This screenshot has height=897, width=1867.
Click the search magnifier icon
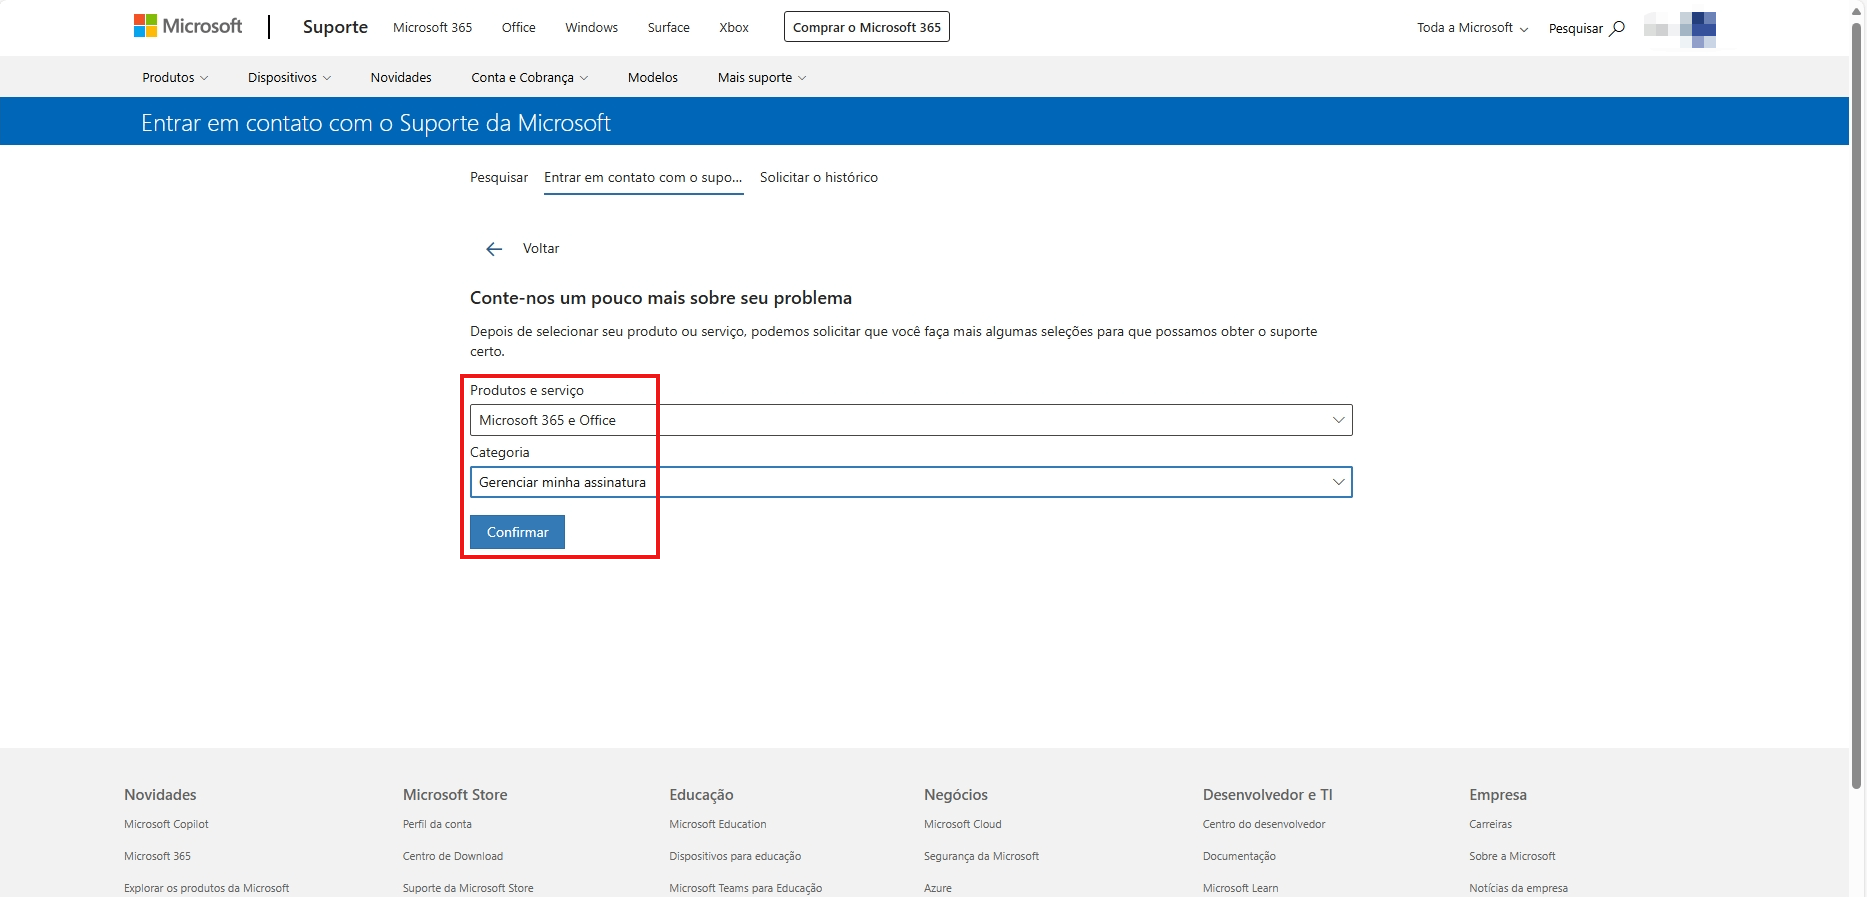tap(1617, 28)
